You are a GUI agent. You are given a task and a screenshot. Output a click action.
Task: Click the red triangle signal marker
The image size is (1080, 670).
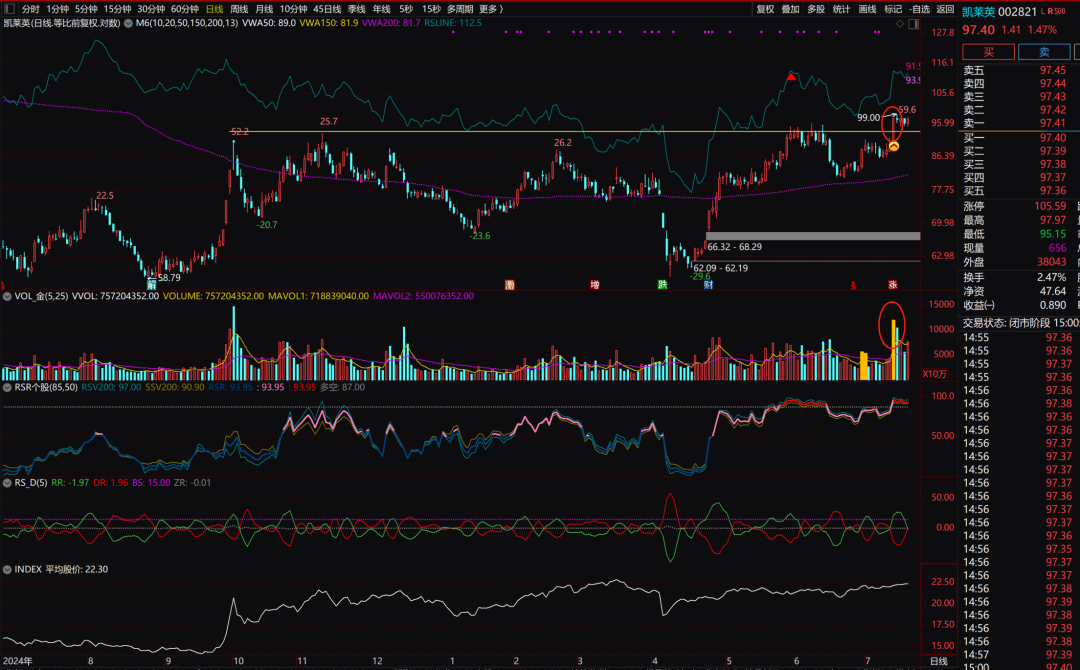[791, 76]
